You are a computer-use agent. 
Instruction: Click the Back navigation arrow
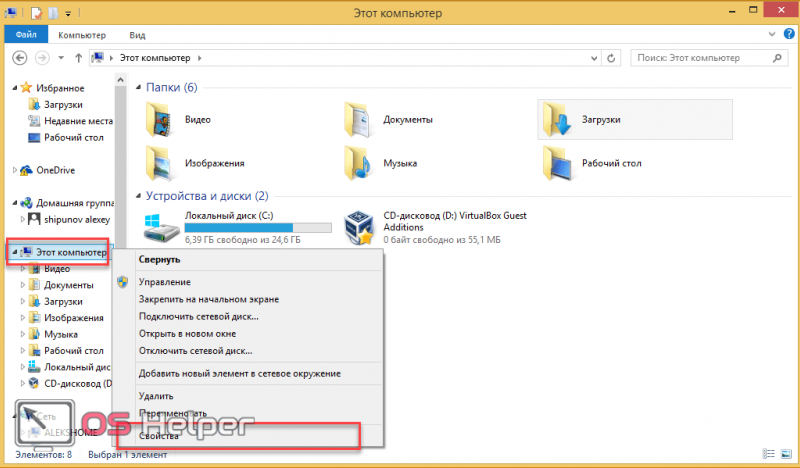19,58
